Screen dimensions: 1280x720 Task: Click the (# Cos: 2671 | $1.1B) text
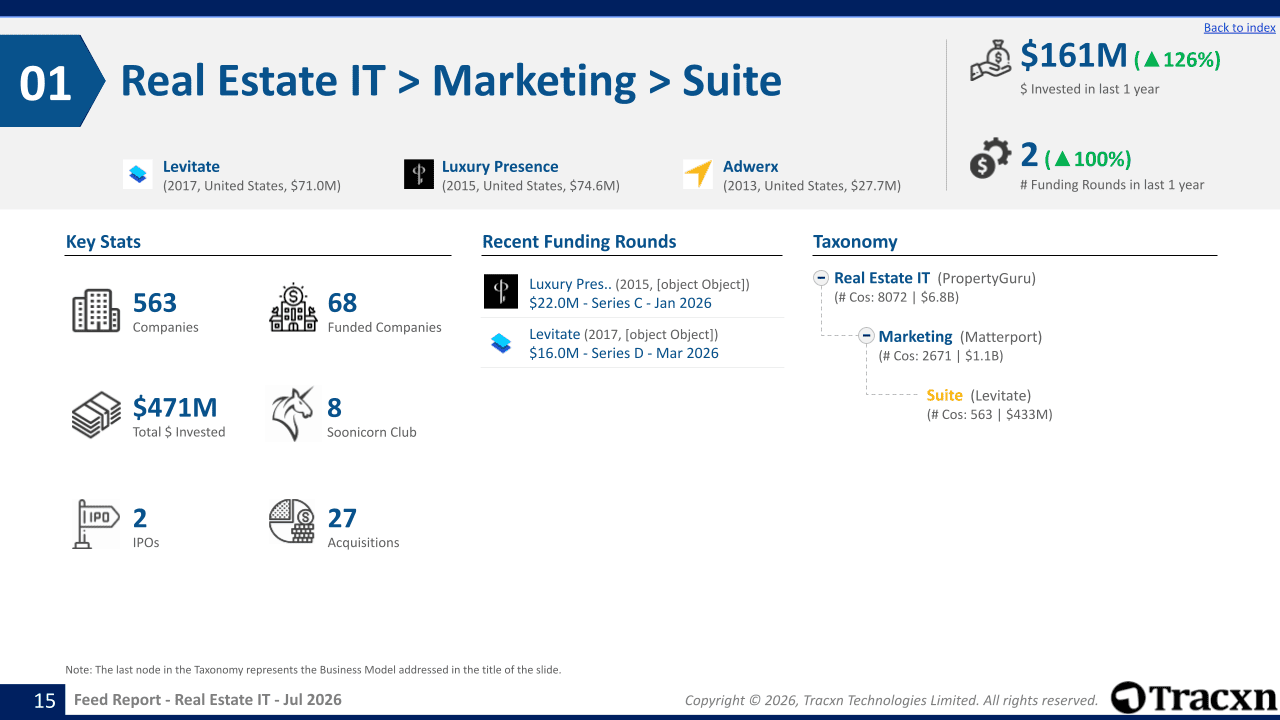click(941, 356)
